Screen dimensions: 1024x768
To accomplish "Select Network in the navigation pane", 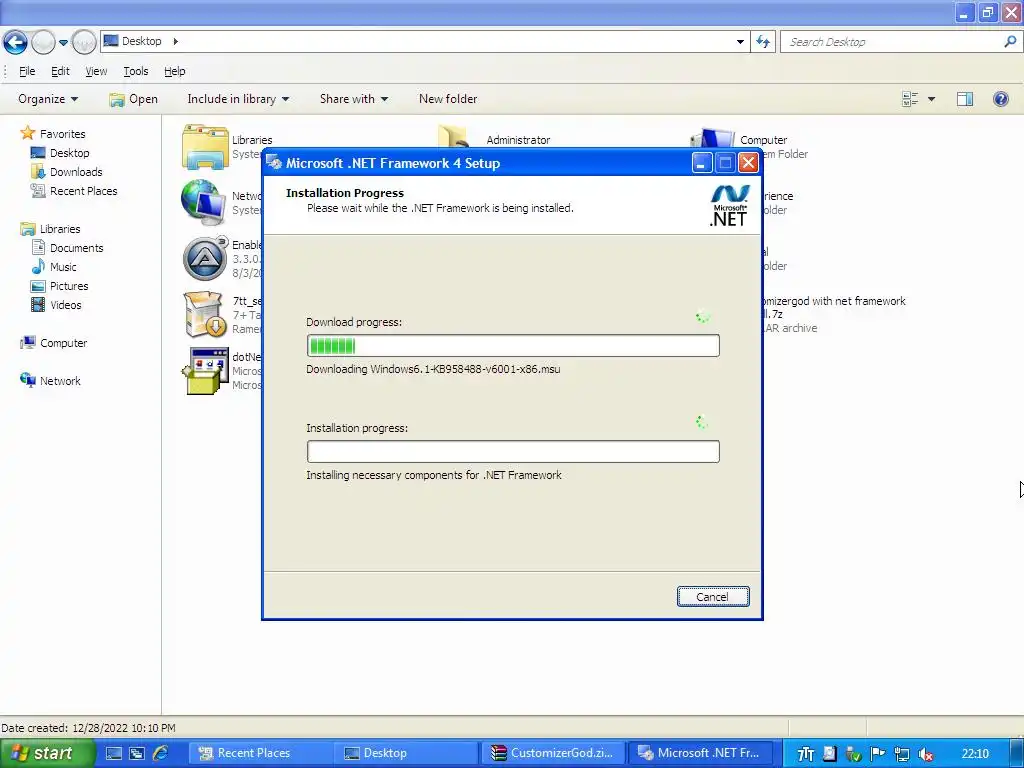I will 59,381.
